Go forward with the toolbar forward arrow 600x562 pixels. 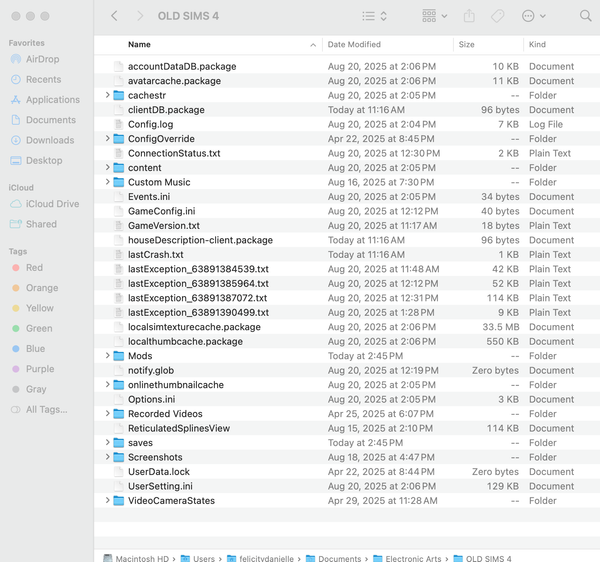click(140, 16)
